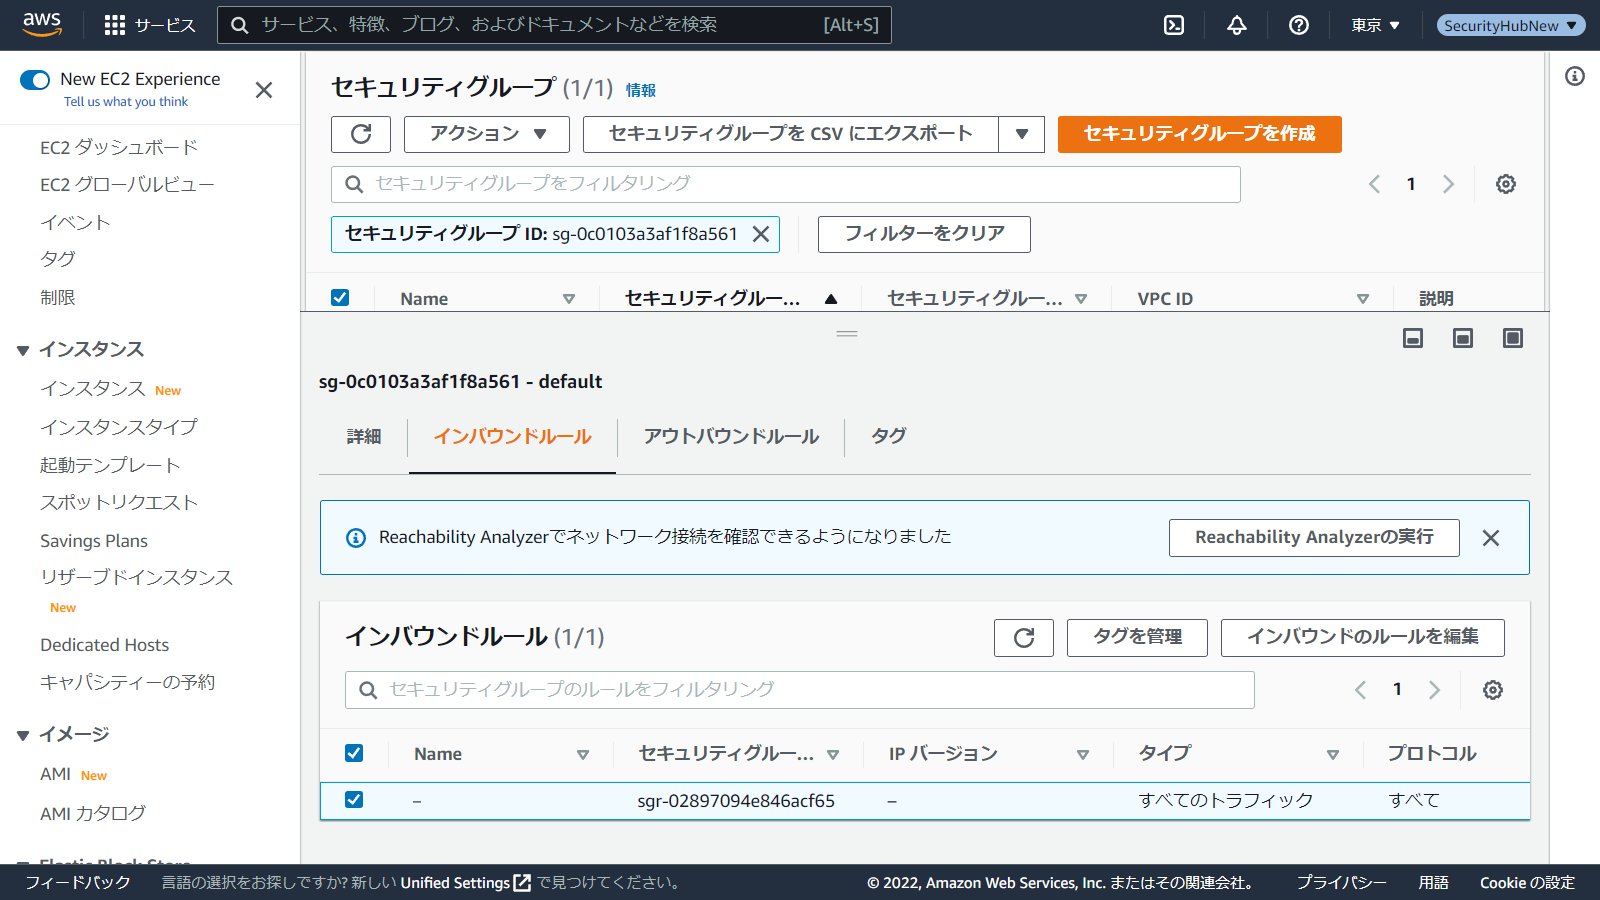Switch to the アウトバウンドルール tab
1600x900 pixels.
pyautogui.click(x=731, y=437)
